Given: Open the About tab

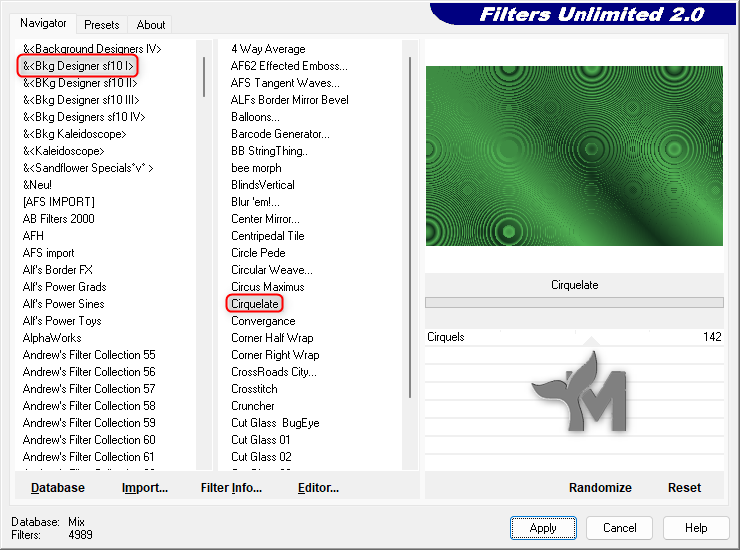Looking at the screenshot, I should 151,25.
